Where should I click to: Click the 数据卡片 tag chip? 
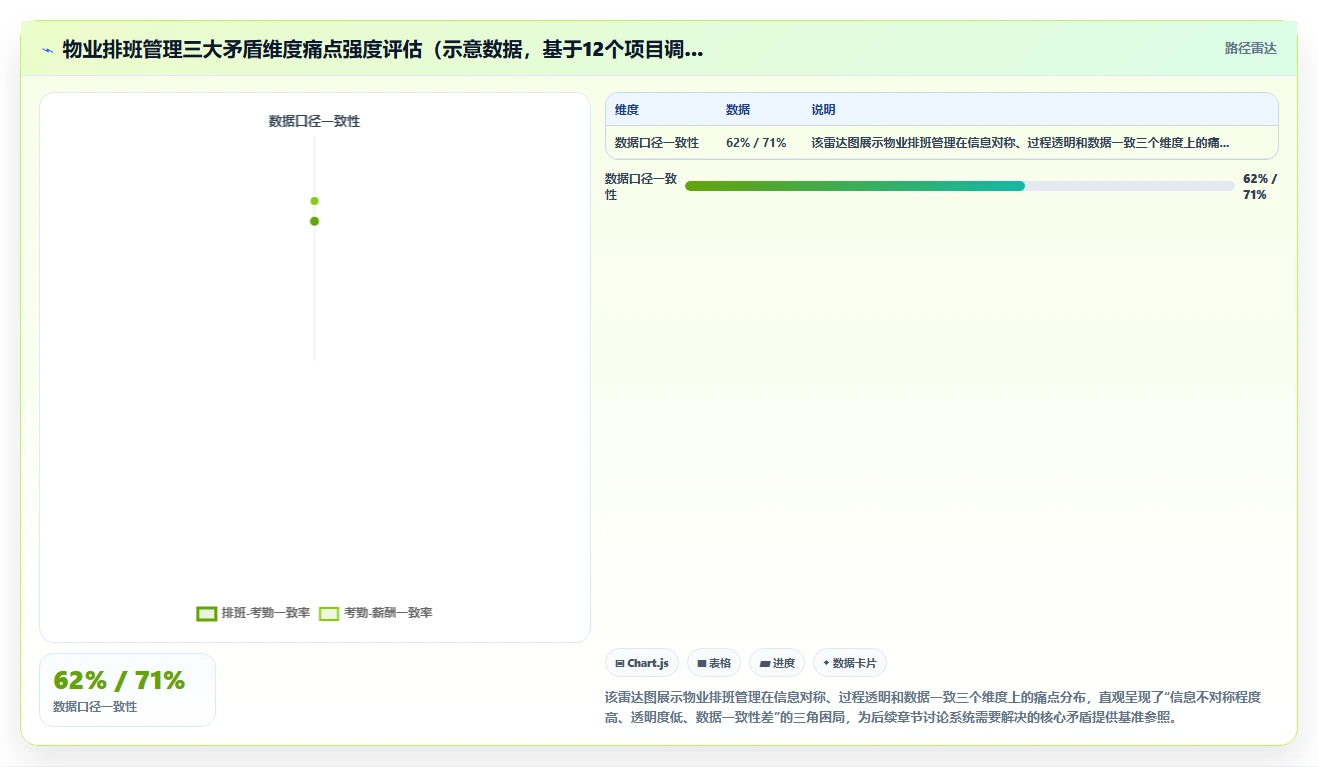pyautogui.click(x=850, y=663)
